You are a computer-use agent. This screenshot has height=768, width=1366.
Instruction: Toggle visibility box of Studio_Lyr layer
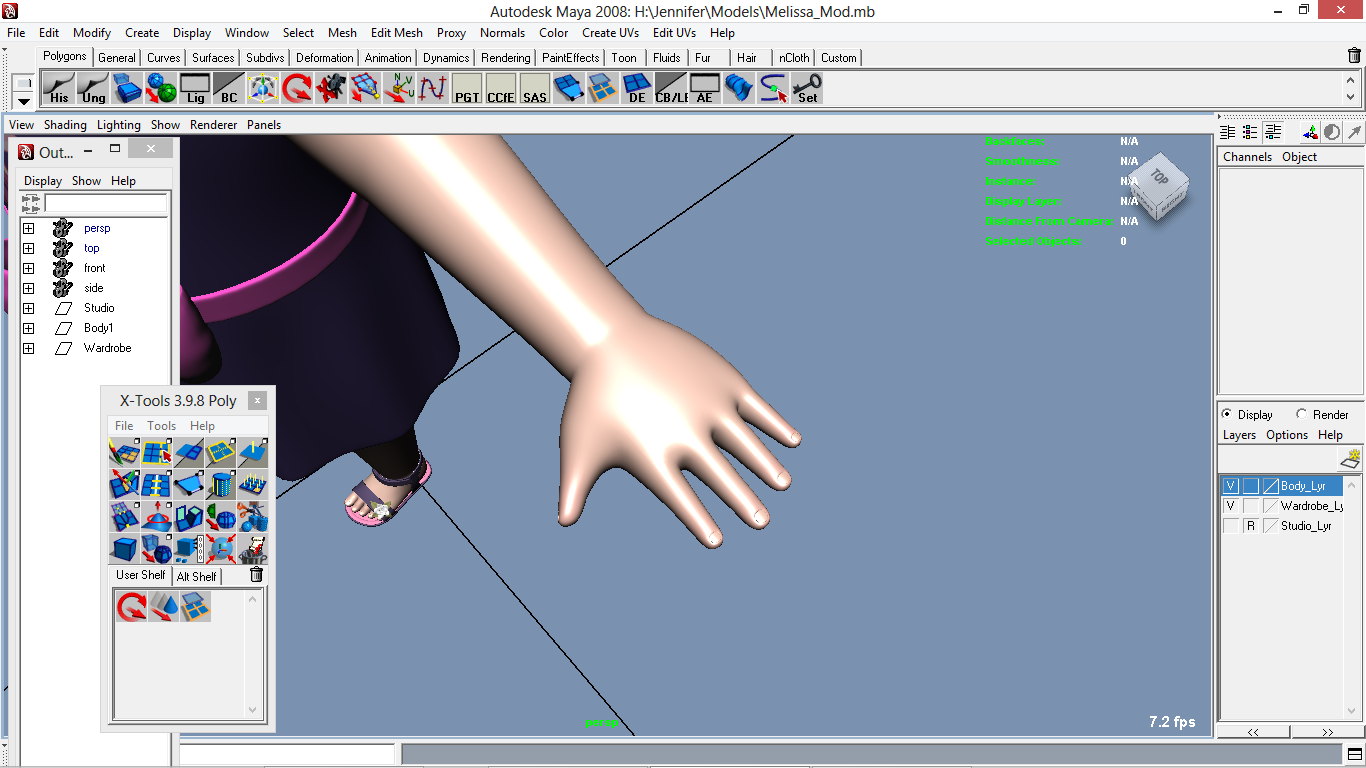click(1231, 526)
